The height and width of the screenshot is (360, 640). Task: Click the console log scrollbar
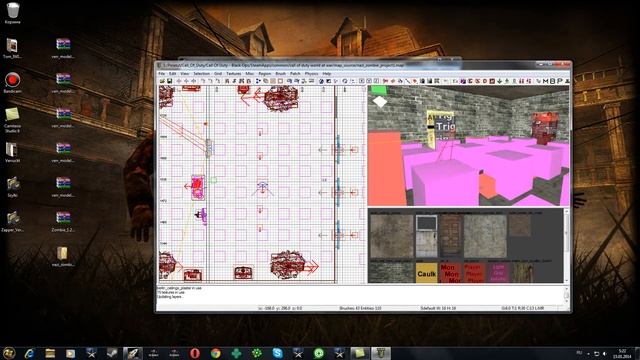[567, 294]
